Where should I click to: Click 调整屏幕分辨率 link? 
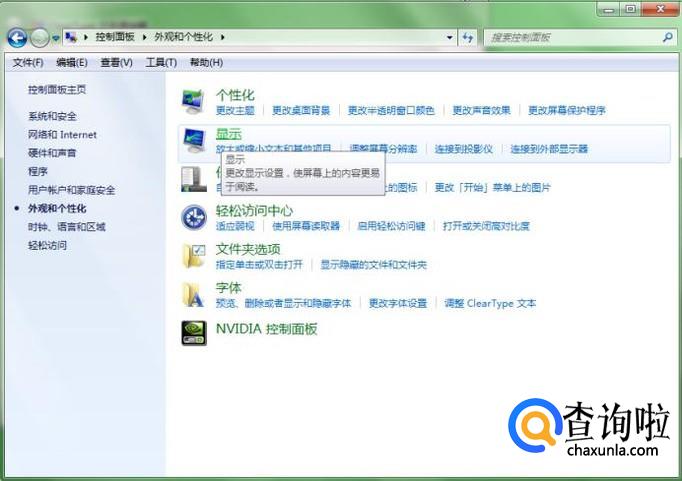pos(383,149)
